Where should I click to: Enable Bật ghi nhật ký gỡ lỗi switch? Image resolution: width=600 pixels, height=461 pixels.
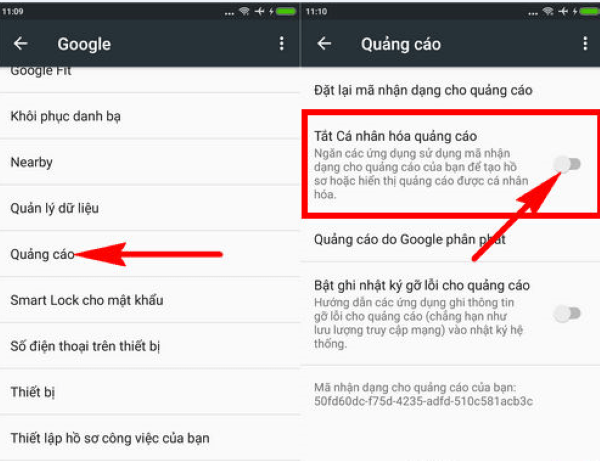[x=567, y=314]
